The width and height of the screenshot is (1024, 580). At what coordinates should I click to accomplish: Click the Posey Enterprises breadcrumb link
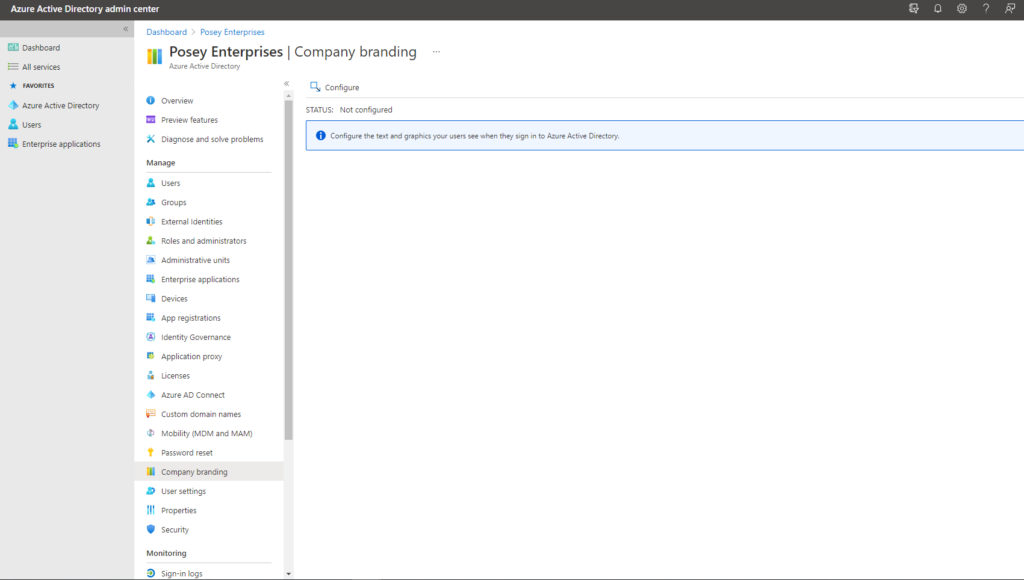(x=232, y=32)
